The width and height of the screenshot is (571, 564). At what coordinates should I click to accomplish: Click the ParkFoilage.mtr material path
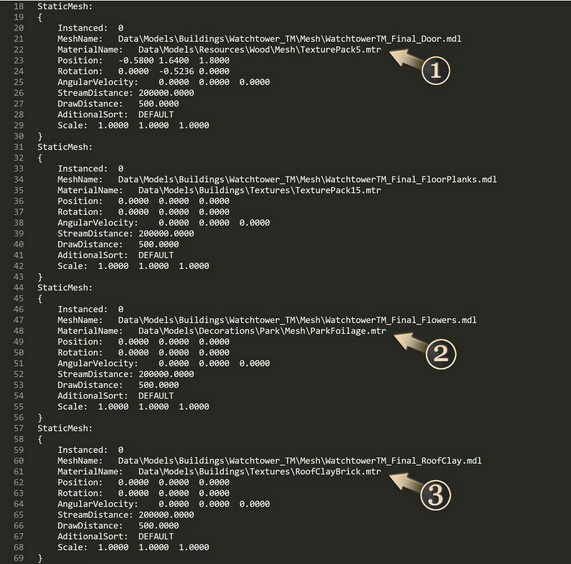(262, 331)
